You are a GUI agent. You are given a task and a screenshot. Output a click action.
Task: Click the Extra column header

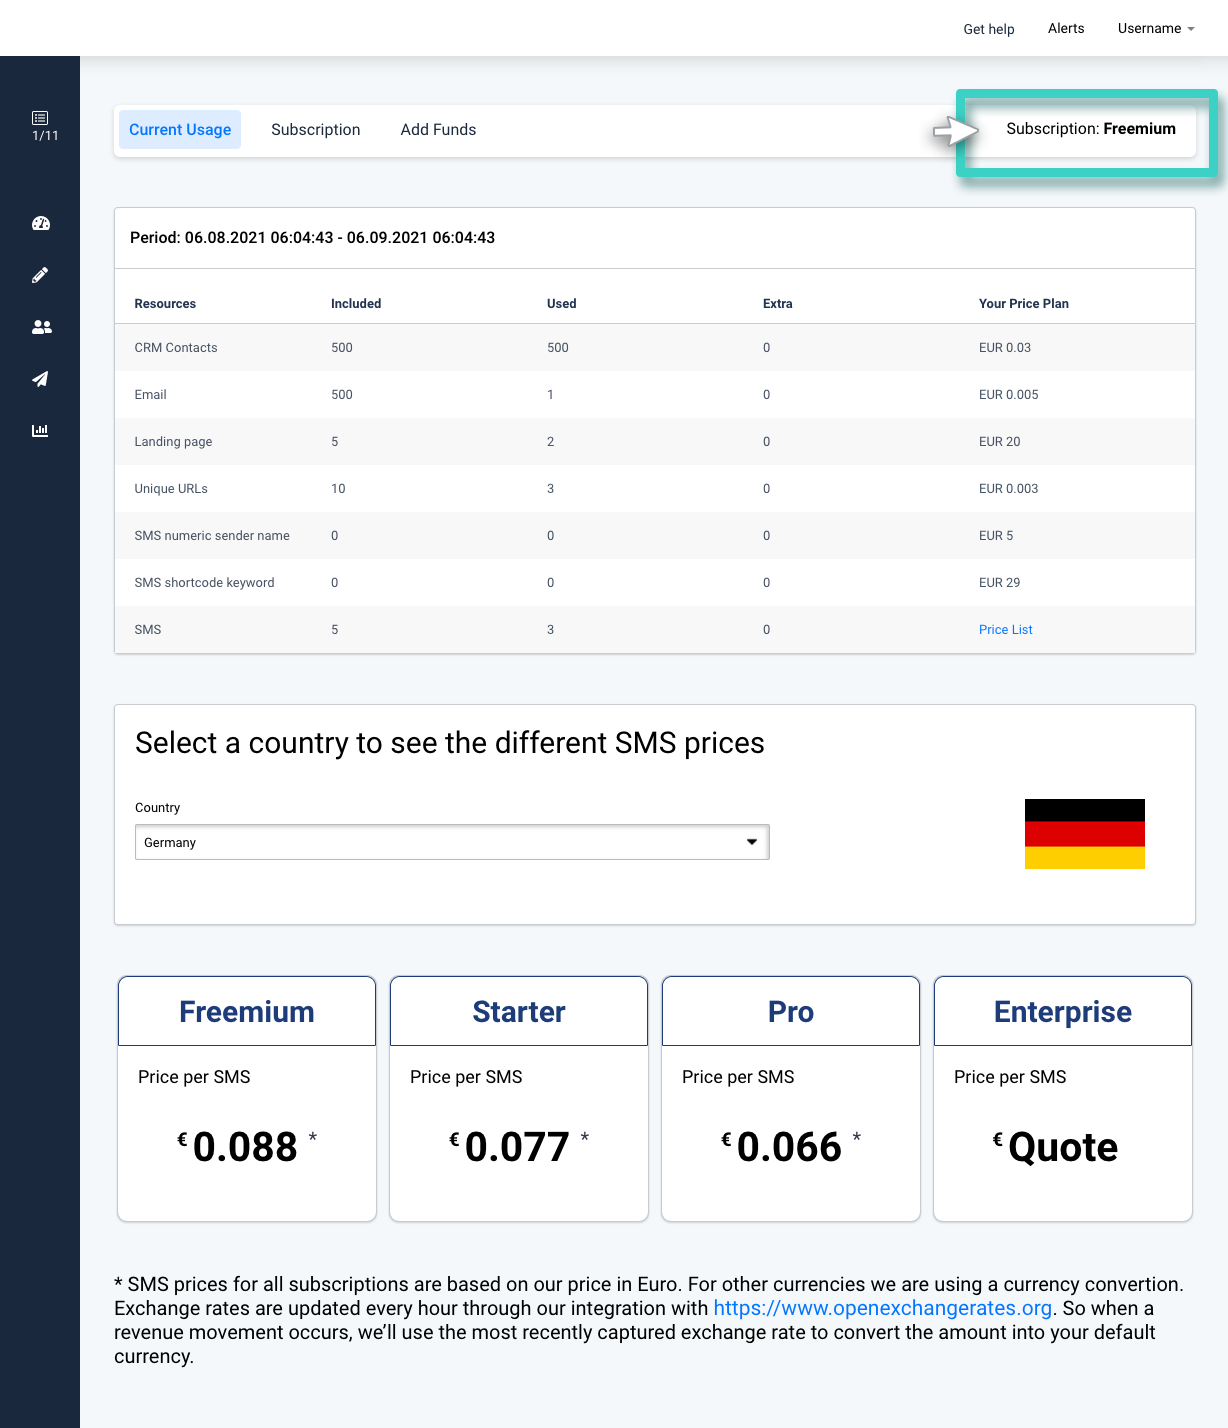778,304
